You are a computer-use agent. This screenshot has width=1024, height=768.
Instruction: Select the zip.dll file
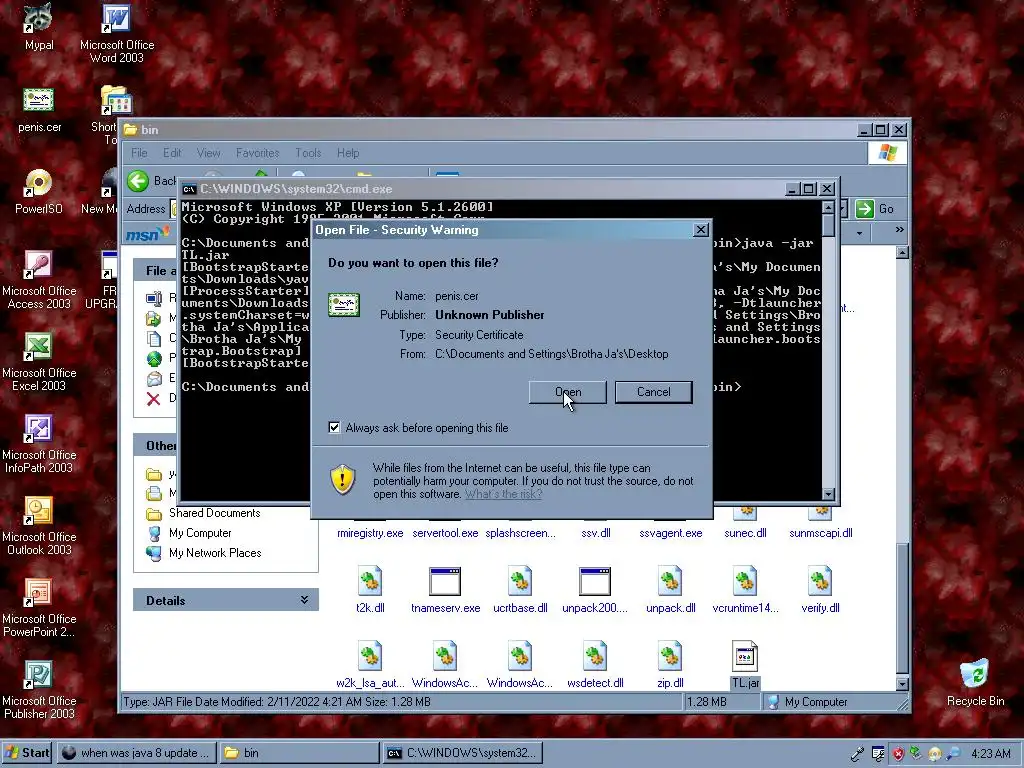pyautogui.click(x=670, y=664)
